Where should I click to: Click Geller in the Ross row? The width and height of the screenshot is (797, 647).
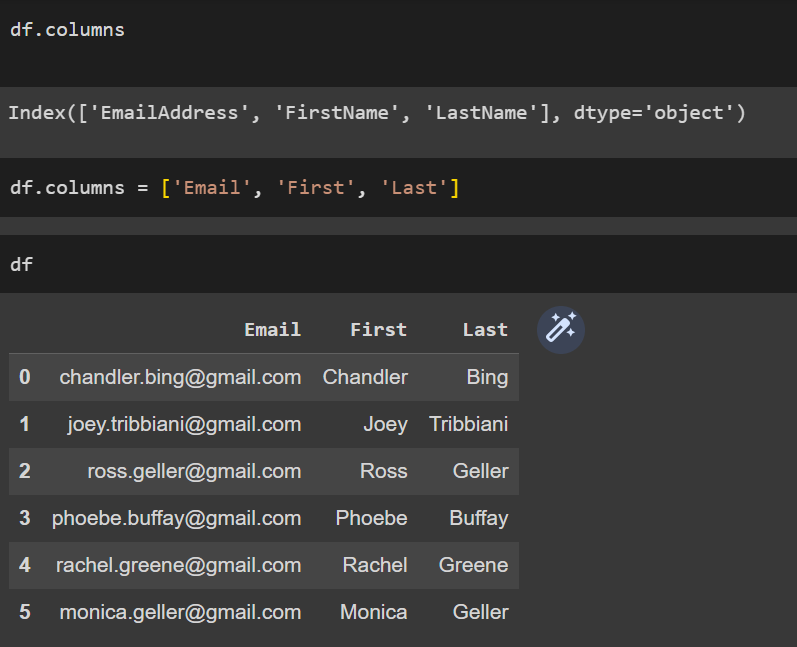tap(481, 471)
